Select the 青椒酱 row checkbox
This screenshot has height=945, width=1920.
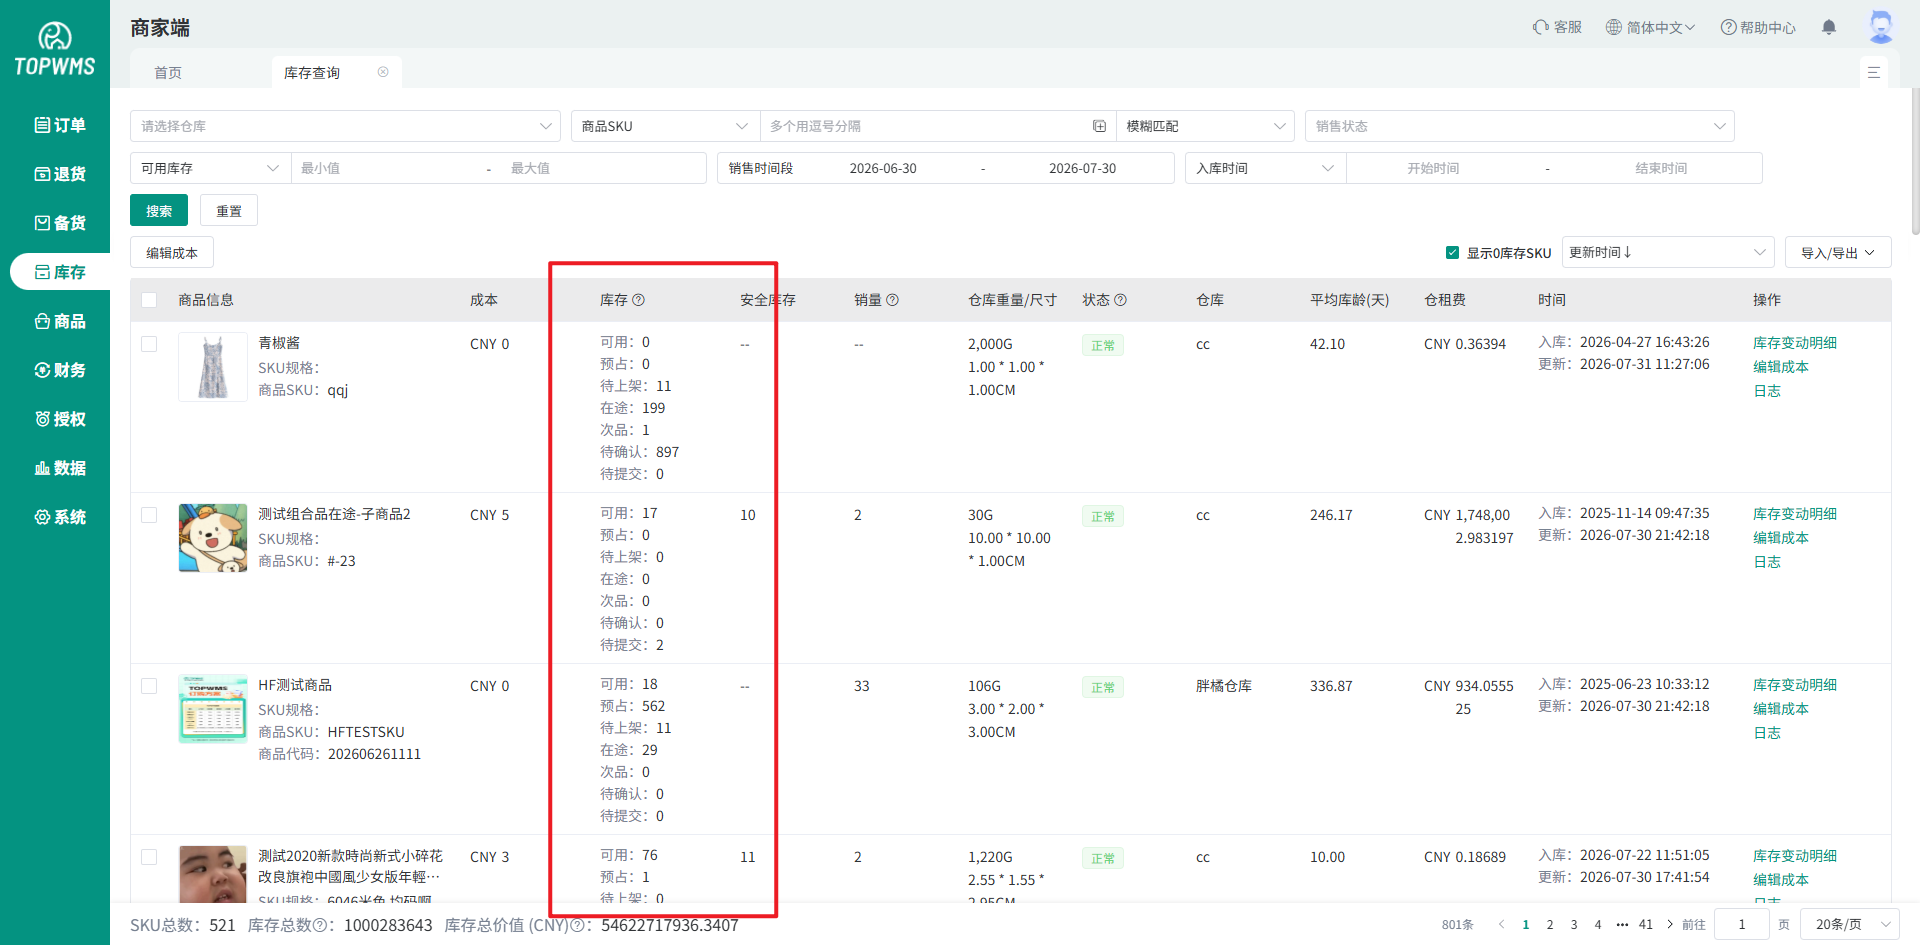click(149, 344)
